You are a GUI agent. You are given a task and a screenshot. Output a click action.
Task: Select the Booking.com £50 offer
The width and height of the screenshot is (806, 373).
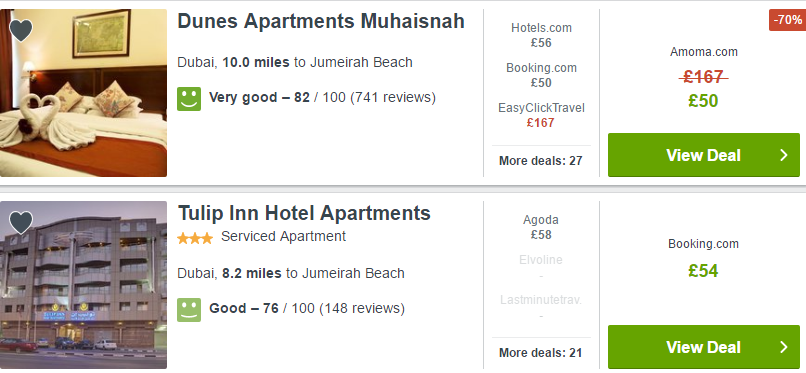(541, 75)
